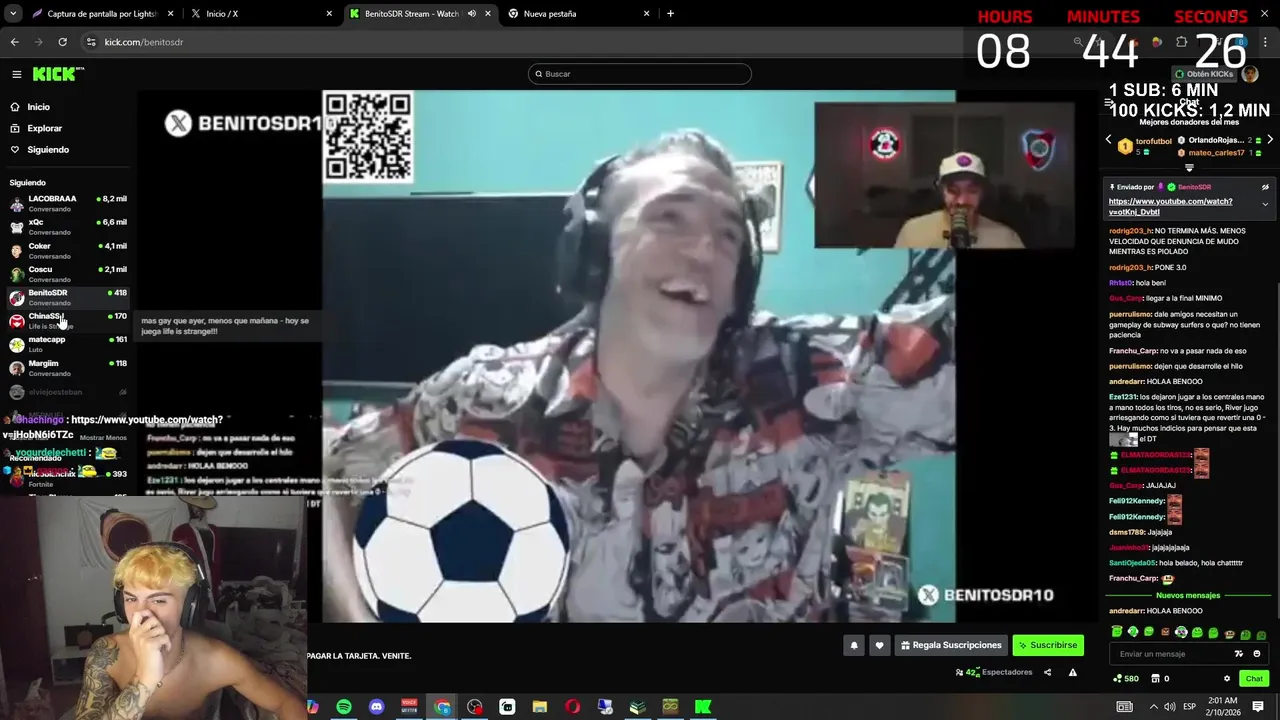
Task: Jump to Nuevos mensajes in chat
Action: point(1188,595)
